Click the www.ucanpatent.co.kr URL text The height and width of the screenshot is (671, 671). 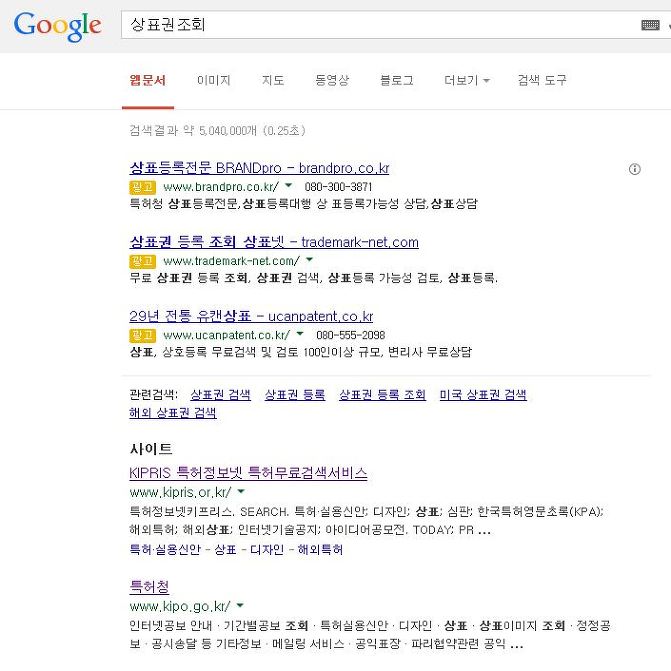227,335
